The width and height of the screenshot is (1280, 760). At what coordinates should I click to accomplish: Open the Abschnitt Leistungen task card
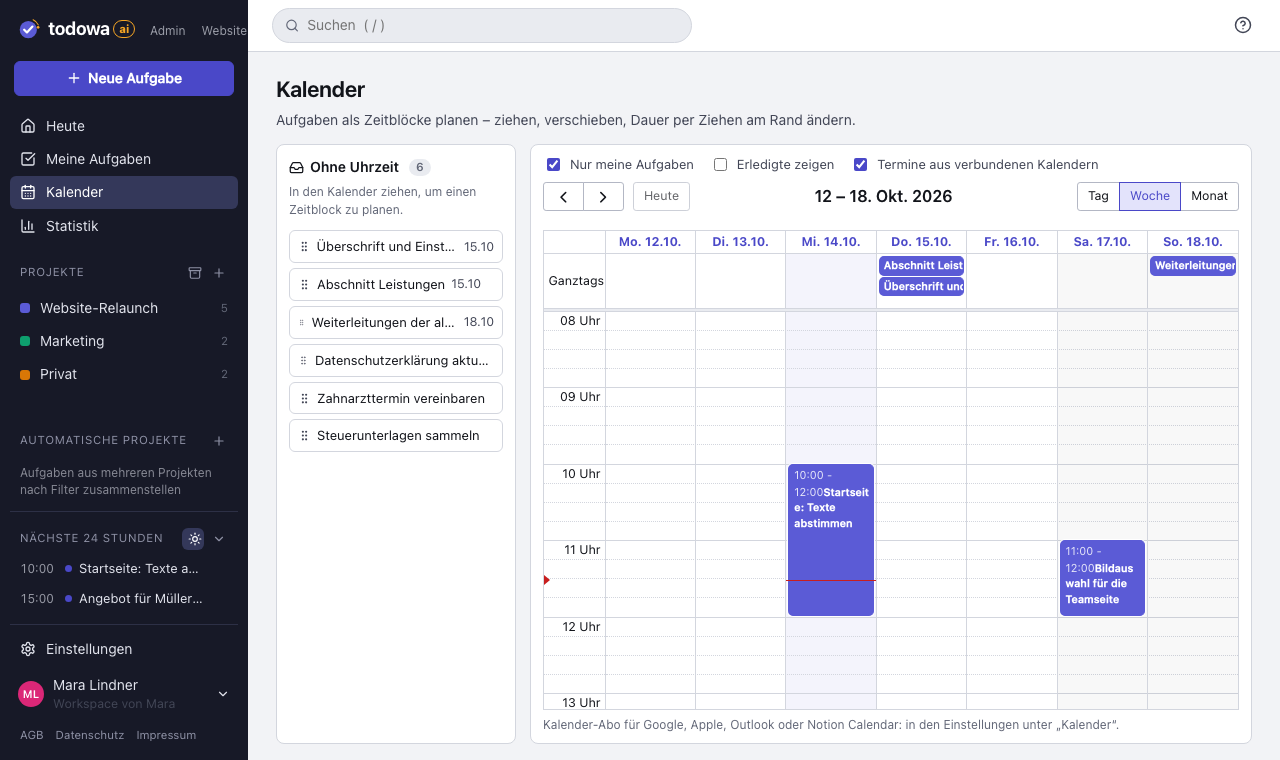pos(396,284)
